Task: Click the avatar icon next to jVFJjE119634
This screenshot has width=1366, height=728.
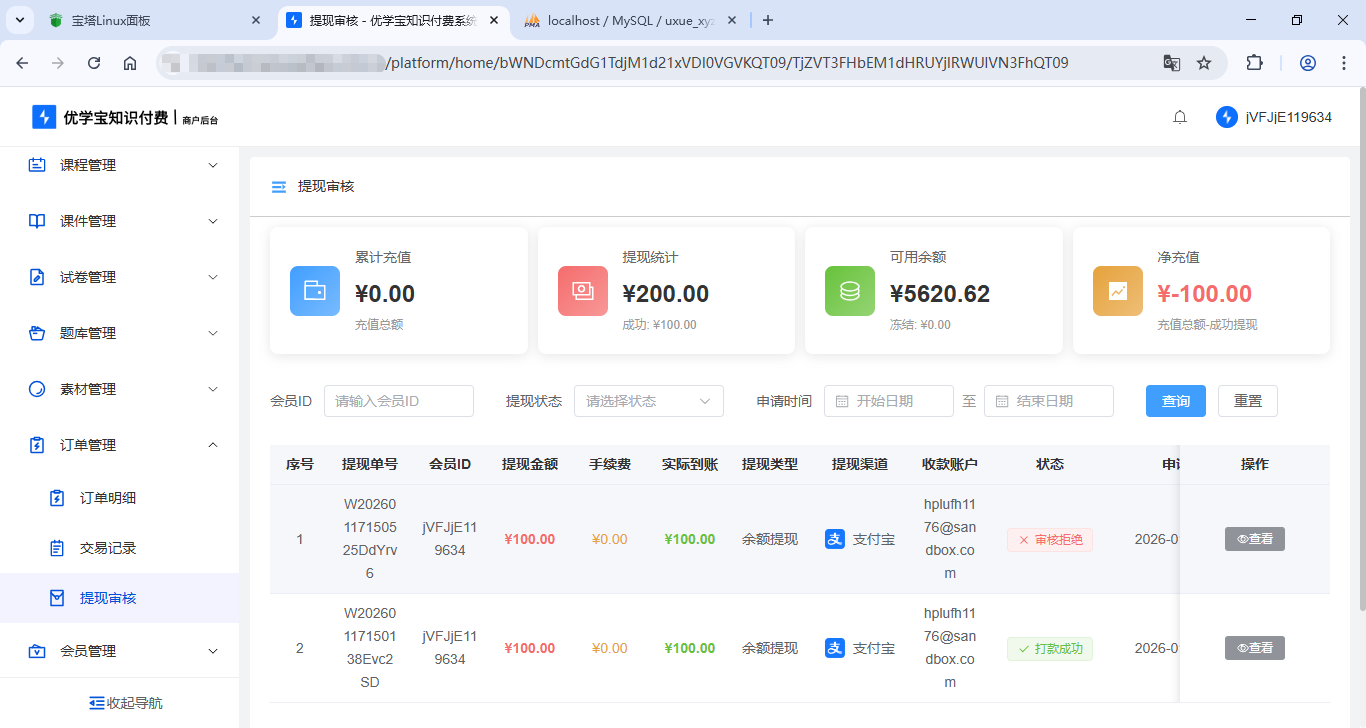Action: point(1227,116)
